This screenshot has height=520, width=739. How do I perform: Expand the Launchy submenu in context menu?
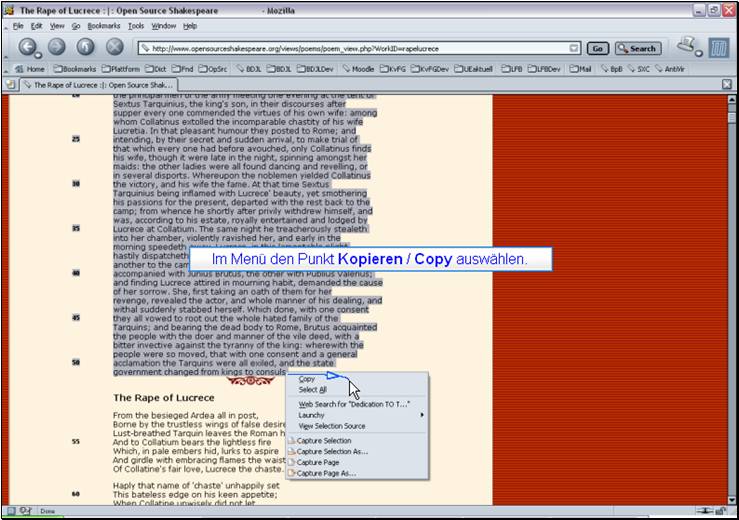point(355,415)
